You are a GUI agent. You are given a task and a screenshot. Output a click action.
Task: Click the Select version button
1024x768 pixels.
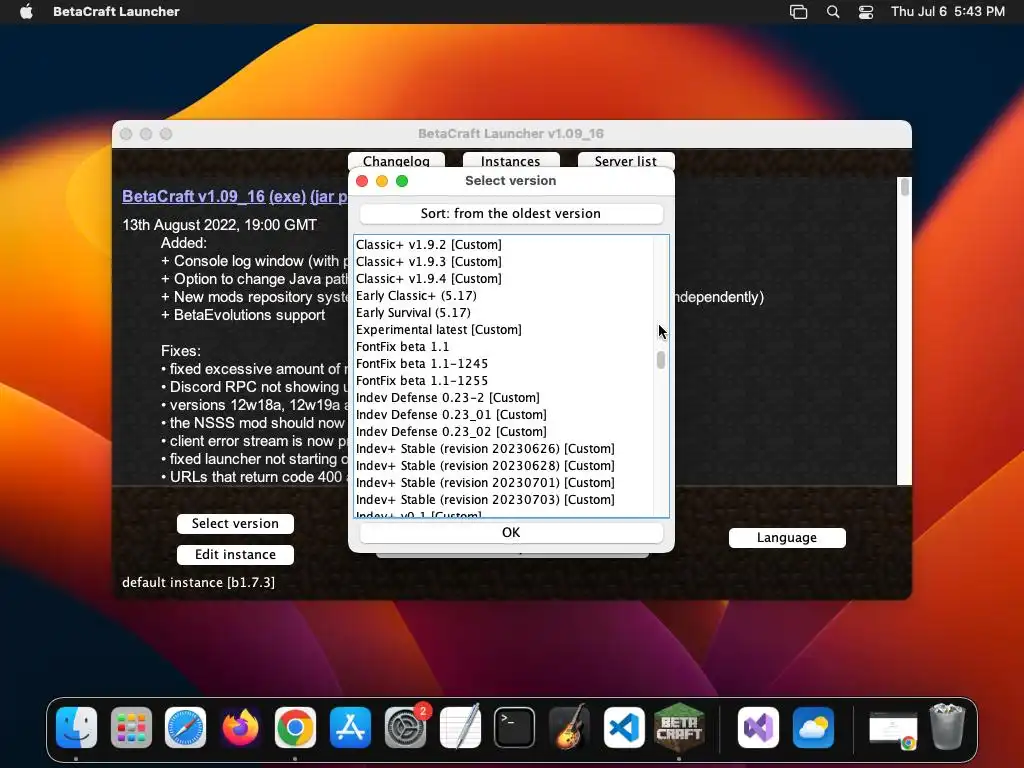(x=235, y=524)
